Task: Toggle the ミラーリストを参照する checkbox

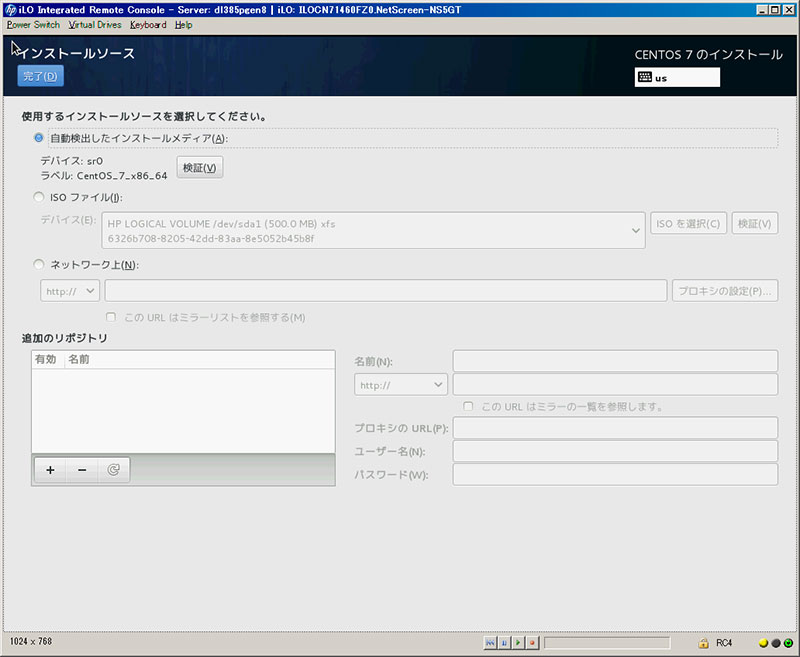Action: pos(111,317)
